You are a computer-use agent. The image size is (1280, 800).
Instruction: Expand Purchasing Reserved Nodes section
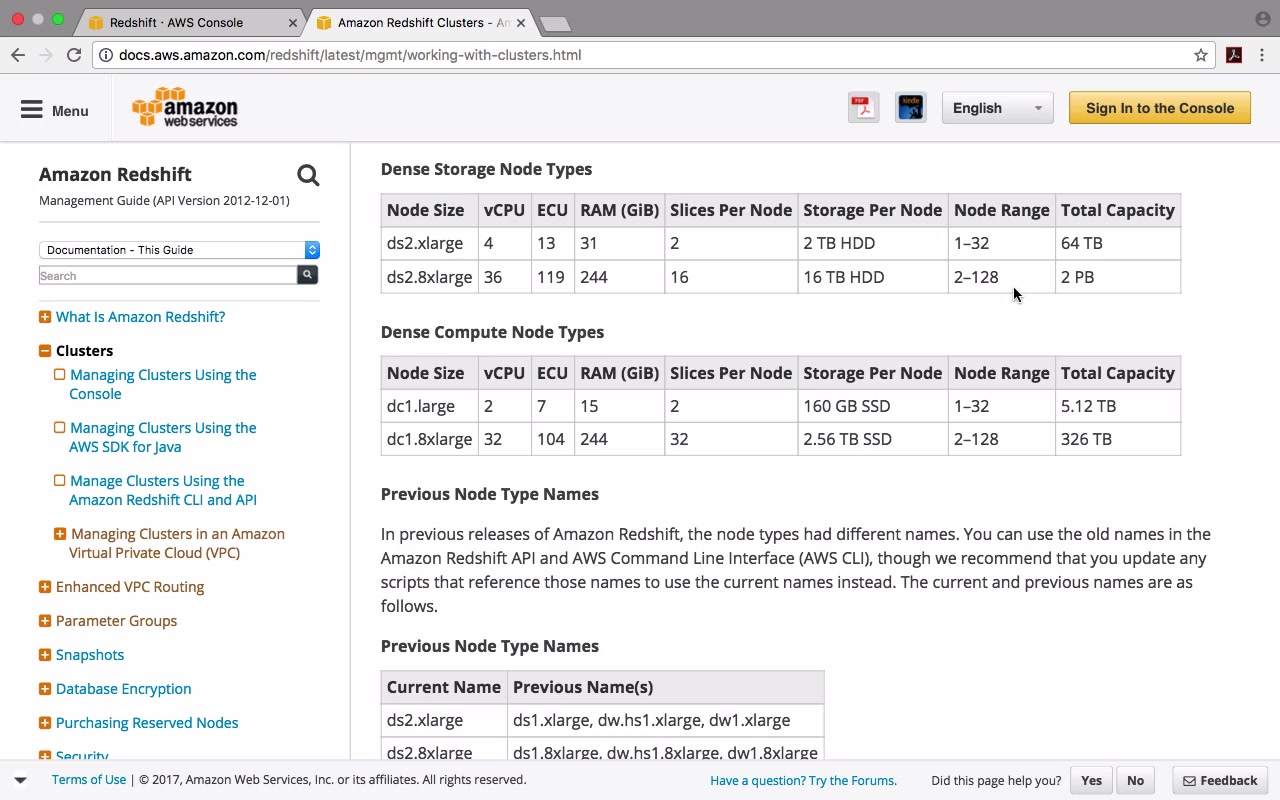[x=45, y=723]
